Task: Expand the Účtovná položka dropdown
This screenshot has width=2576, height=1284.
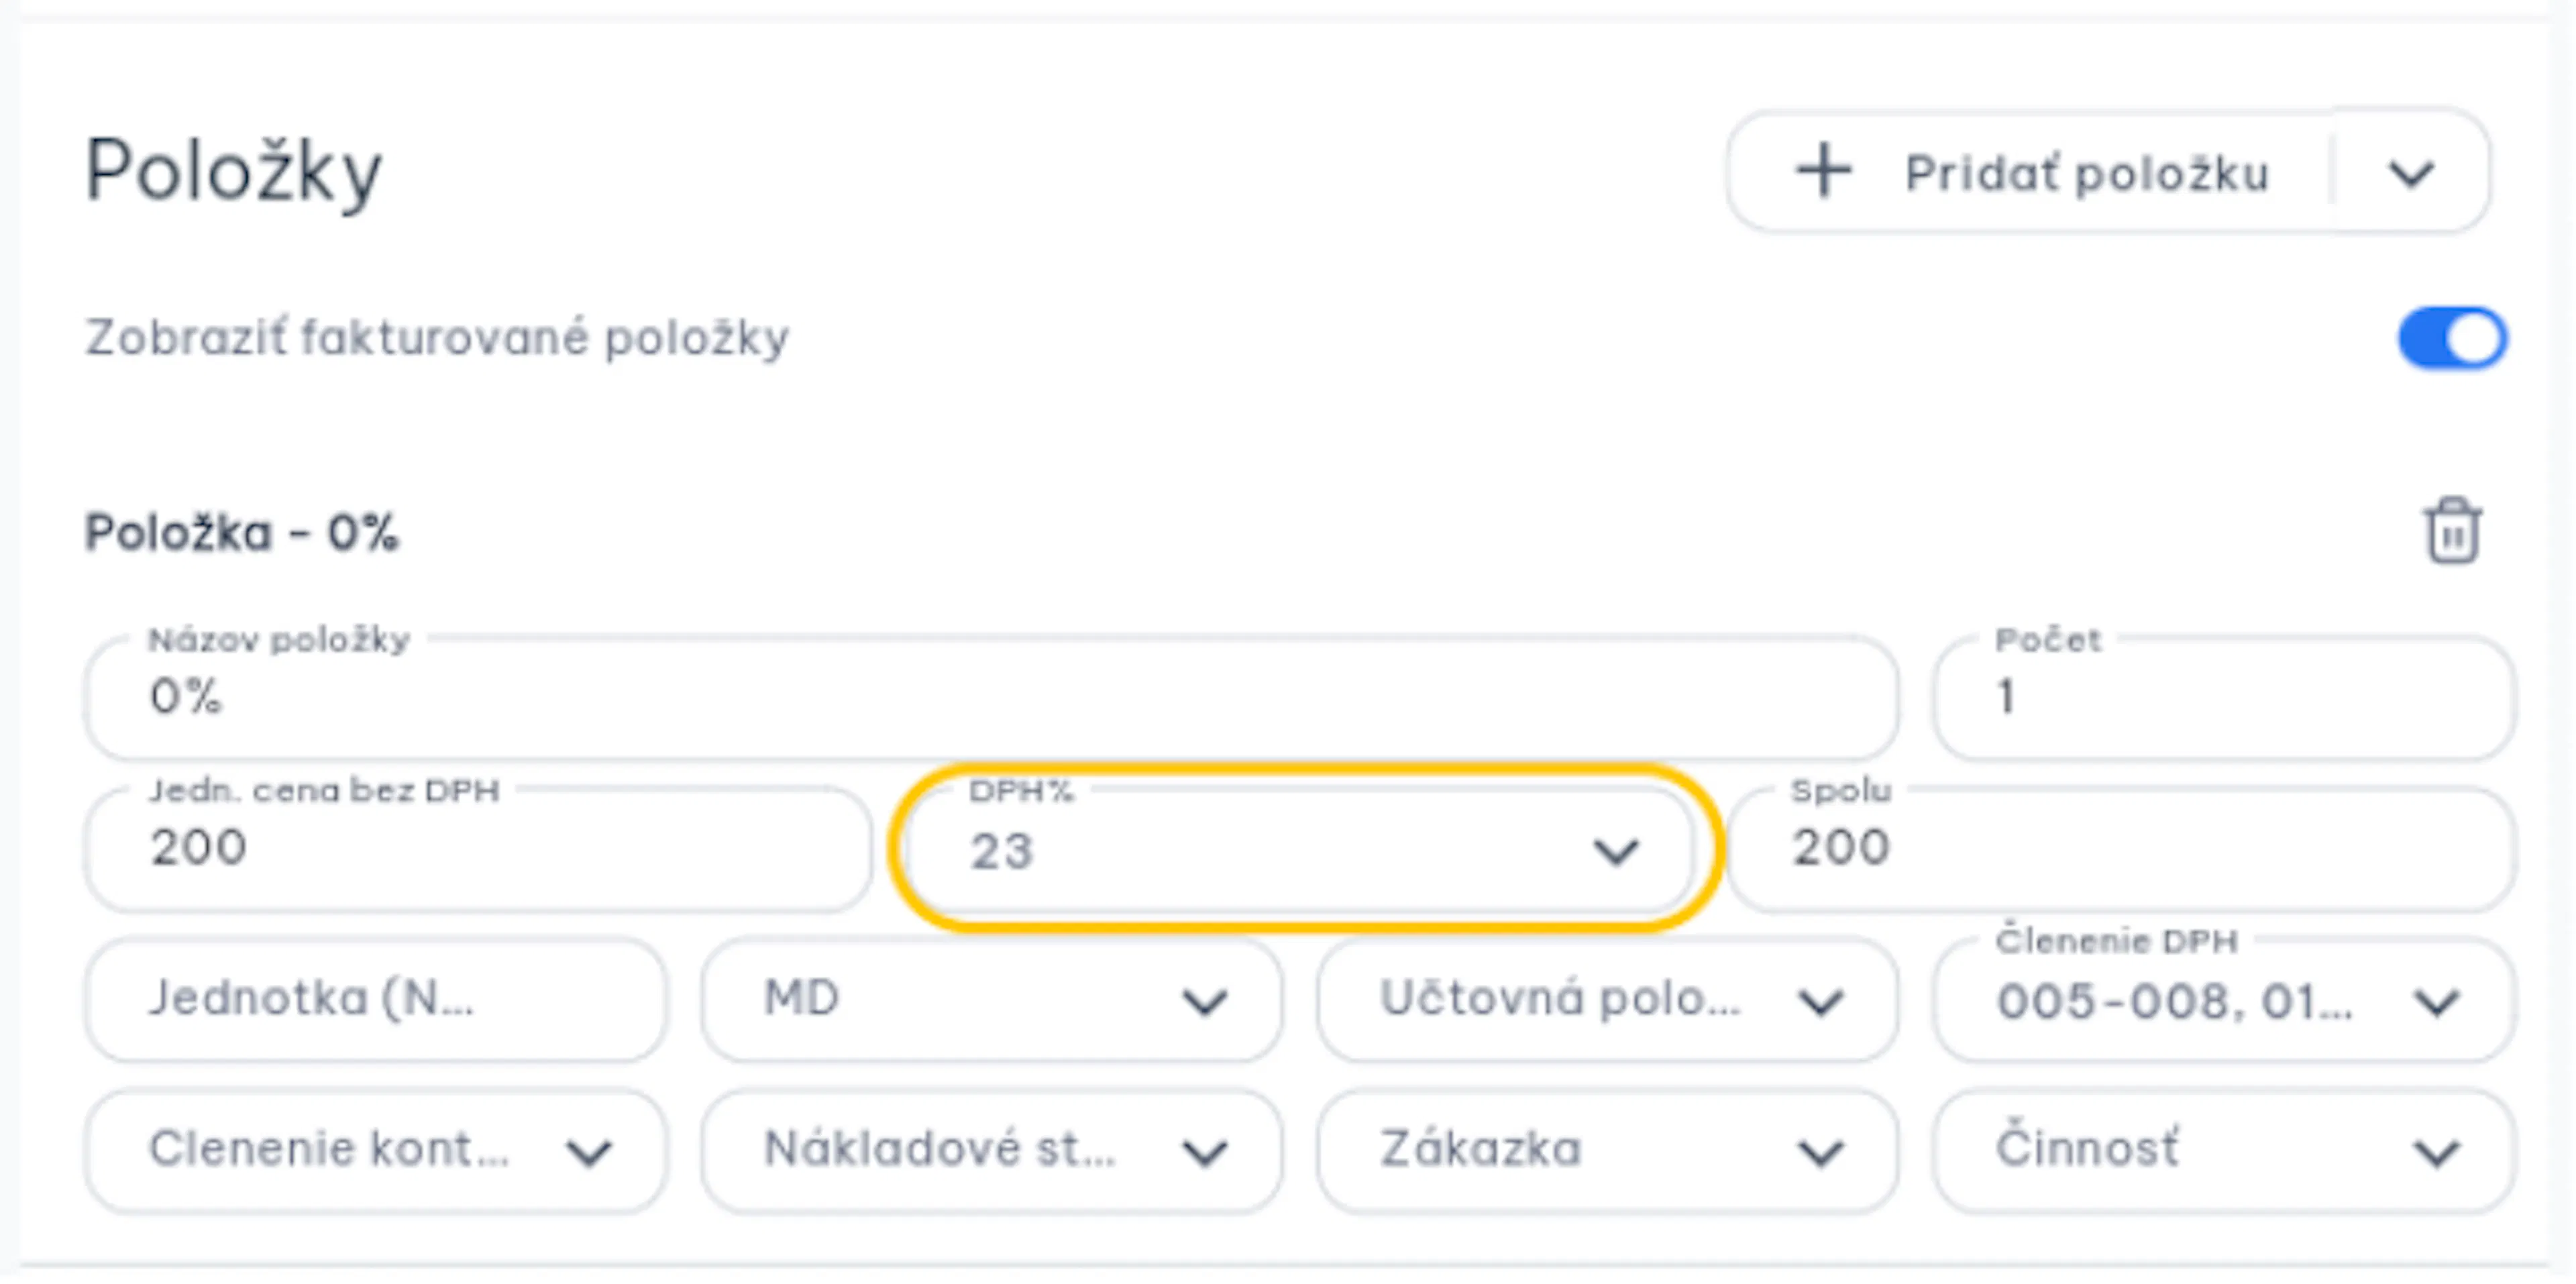Action: pos(1606,999)
